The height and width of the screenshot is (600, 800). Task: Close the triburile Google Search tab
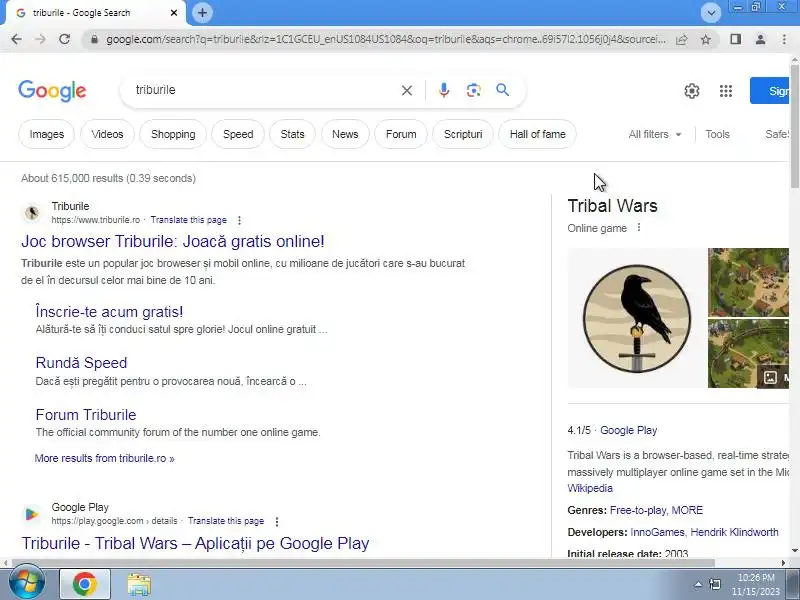174,13
